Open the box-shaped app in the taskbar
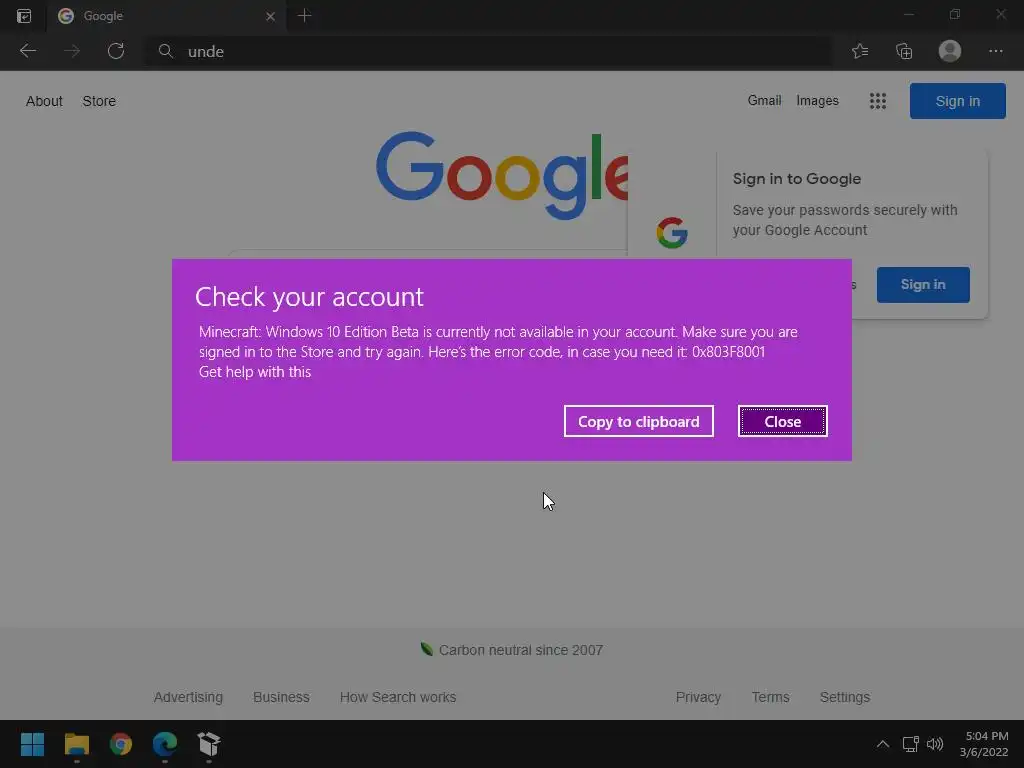The width and height of the screenshot is (1024, 768). 209,744
